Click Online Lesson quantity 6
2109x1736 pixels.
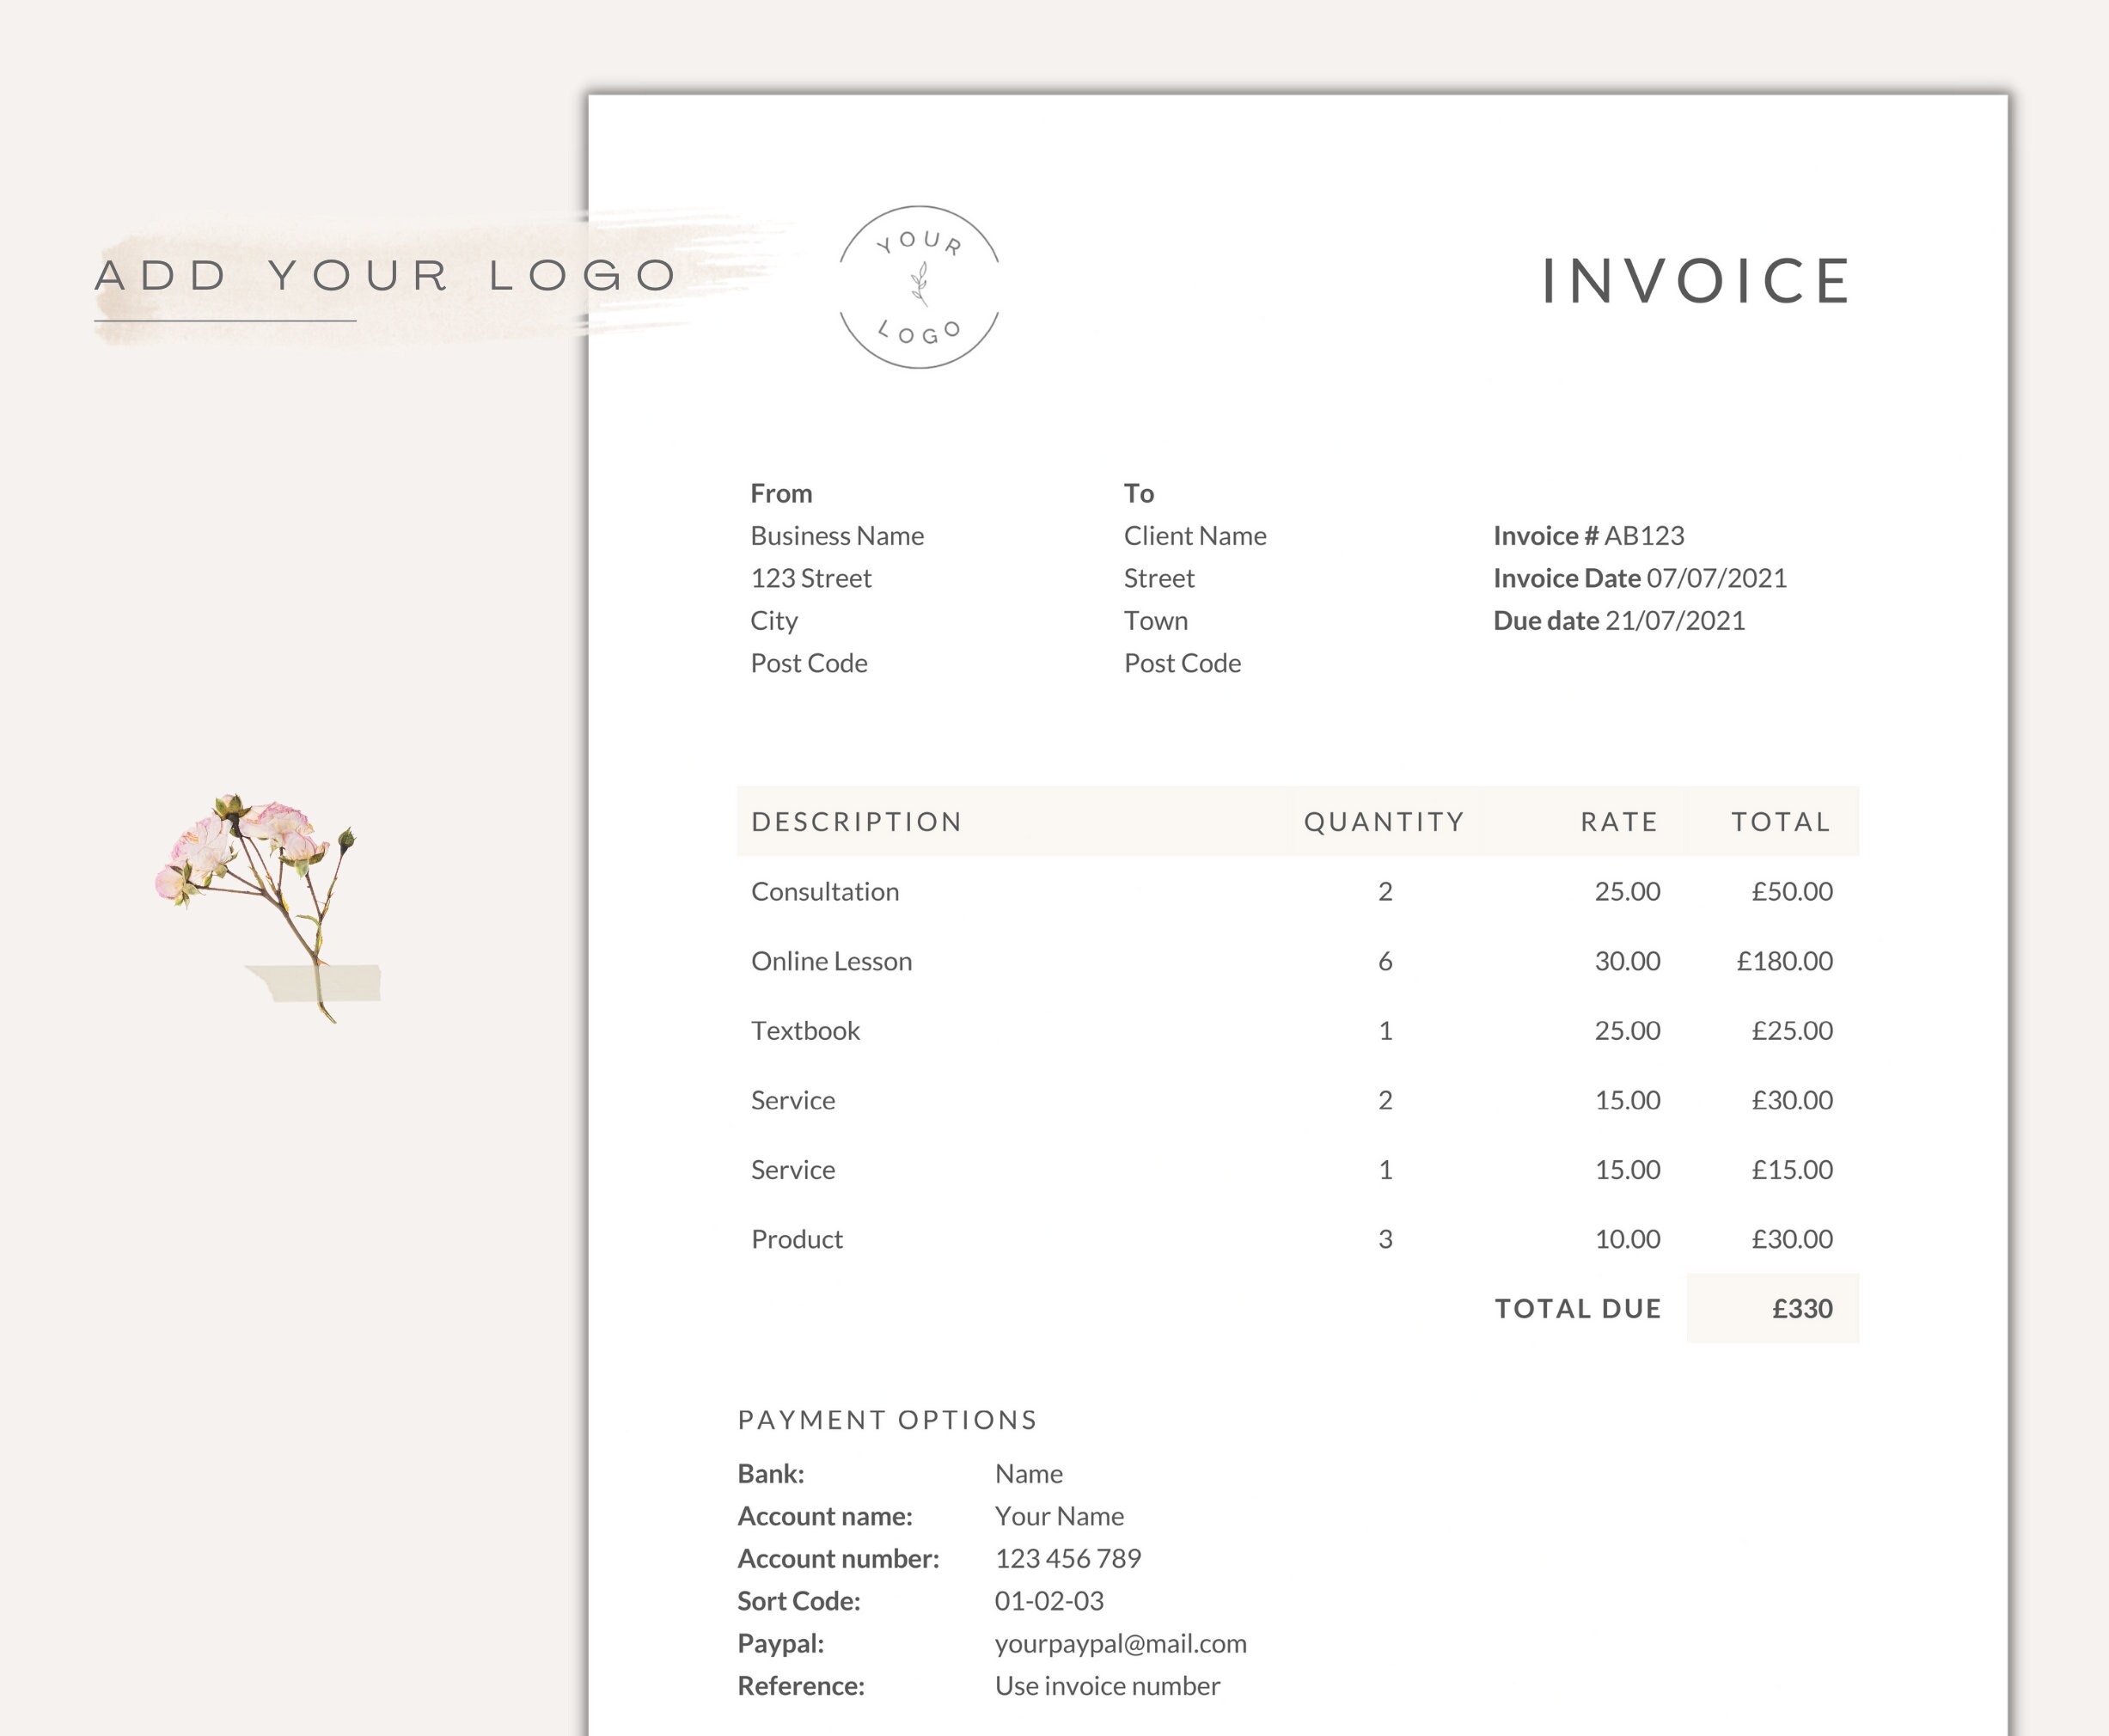click(1385, 961)
